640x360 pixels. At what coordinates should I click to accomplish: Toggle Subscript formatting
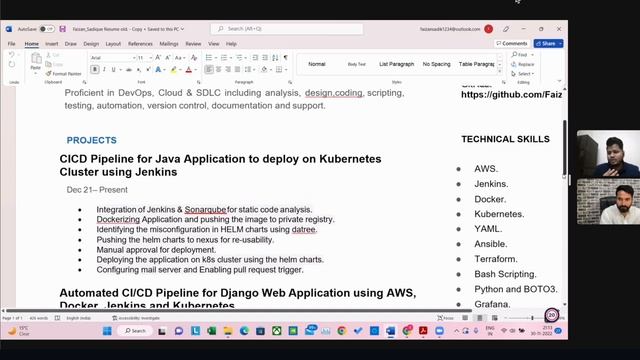point(139,70)
